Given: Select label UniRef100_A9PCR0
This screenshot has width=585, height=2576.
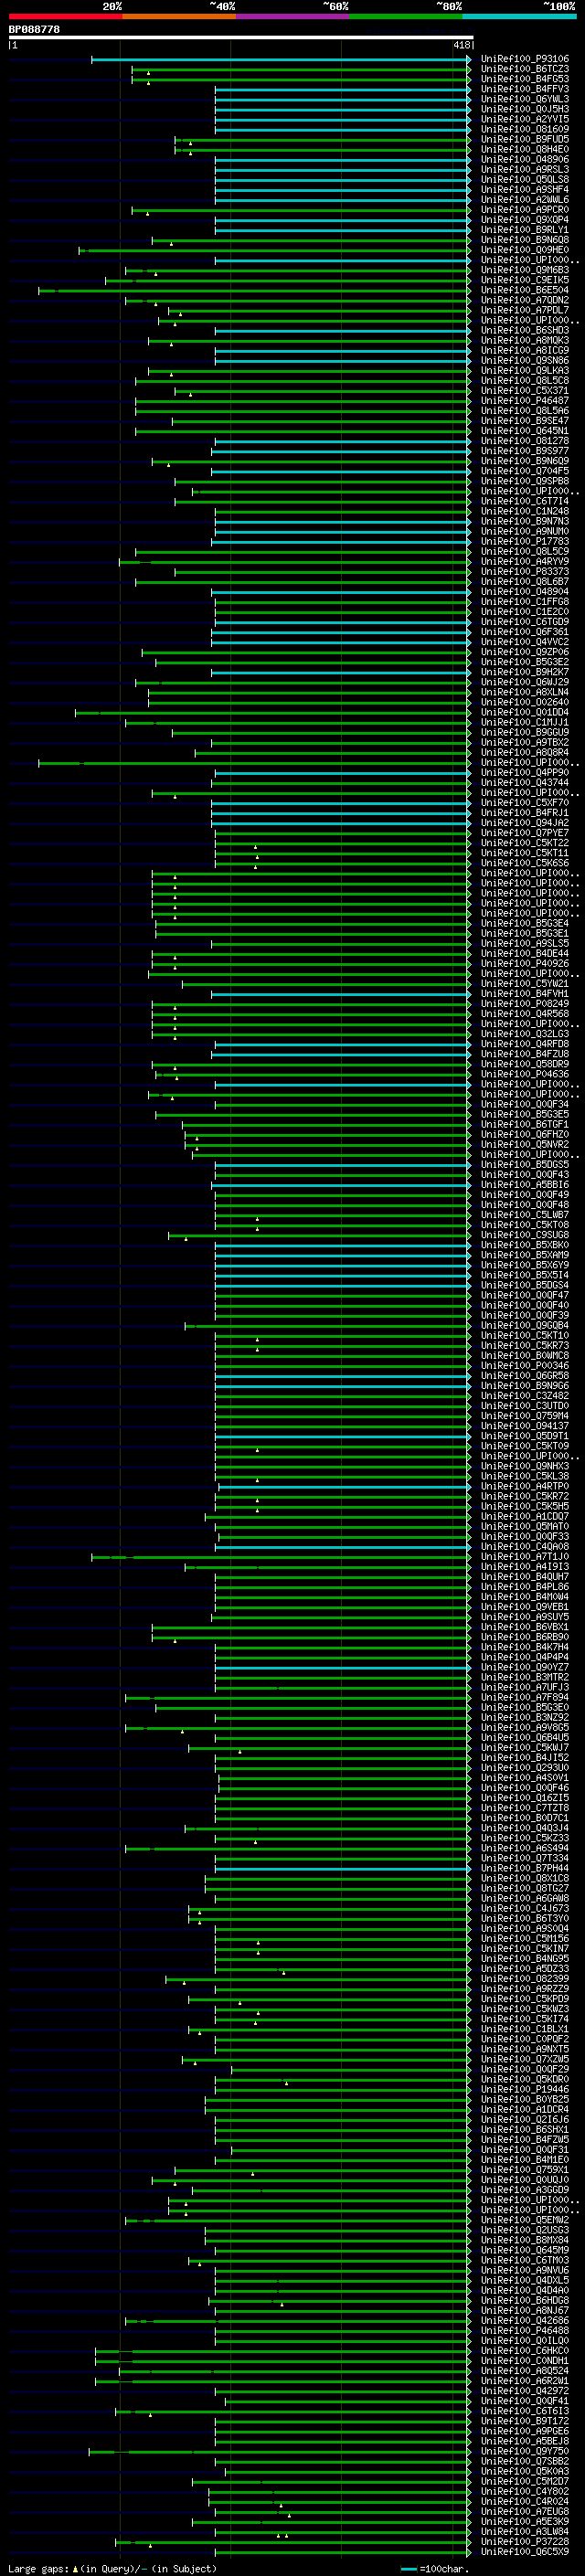Looking at the screenshot, I should (x=525, y=210).
